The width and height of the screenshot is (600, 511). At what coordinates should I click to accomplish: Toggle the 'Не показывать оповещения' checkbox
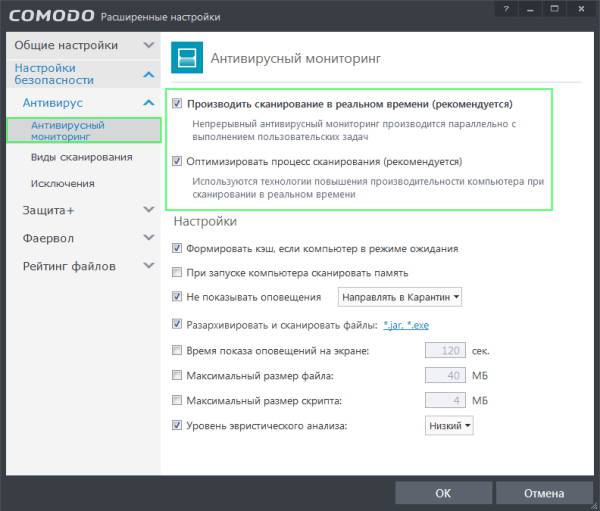coord(177,297)
